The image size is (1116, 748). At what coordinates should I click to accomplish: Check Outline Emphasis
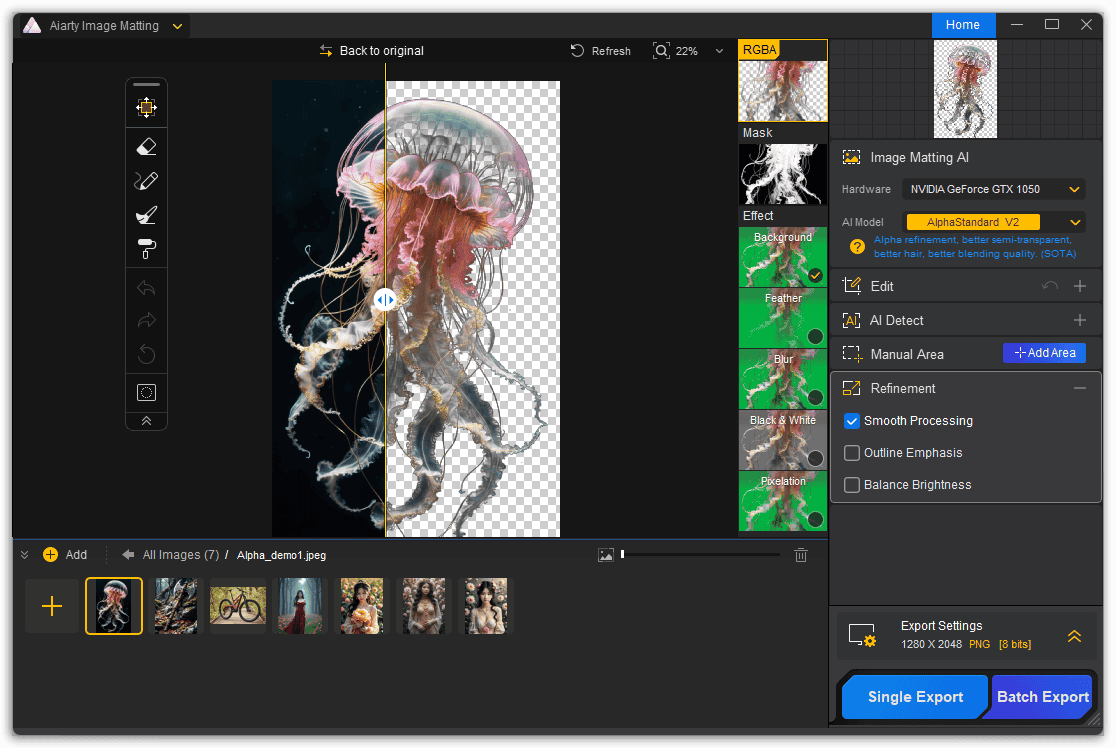852,453
